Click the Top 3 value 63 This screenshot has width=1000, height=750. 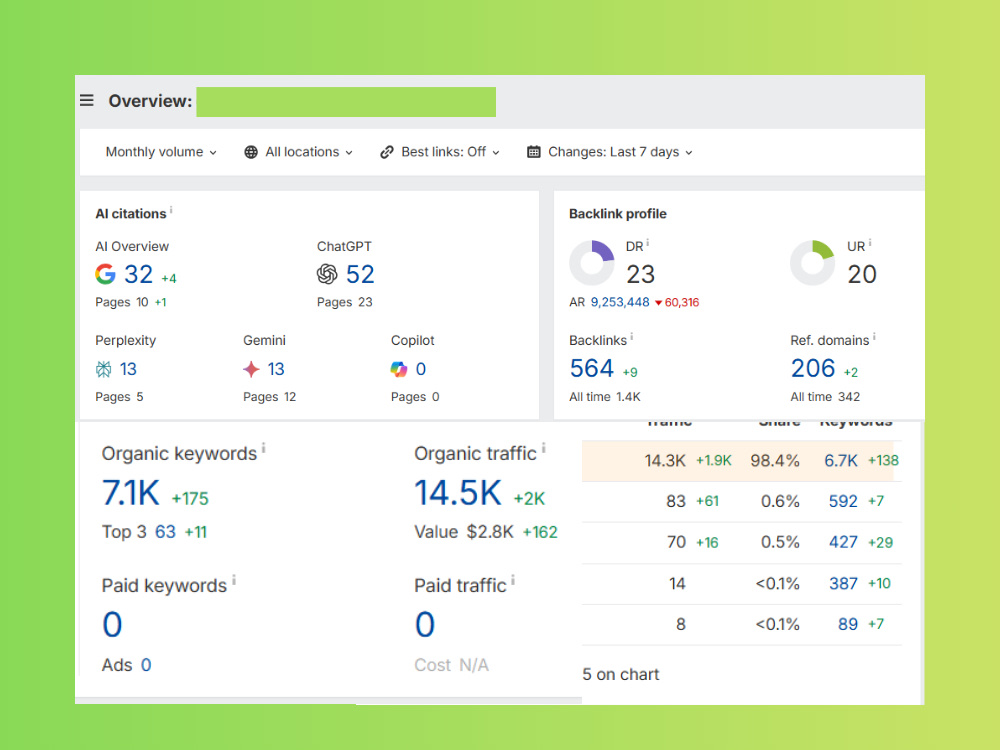click(x=165, y=532)
